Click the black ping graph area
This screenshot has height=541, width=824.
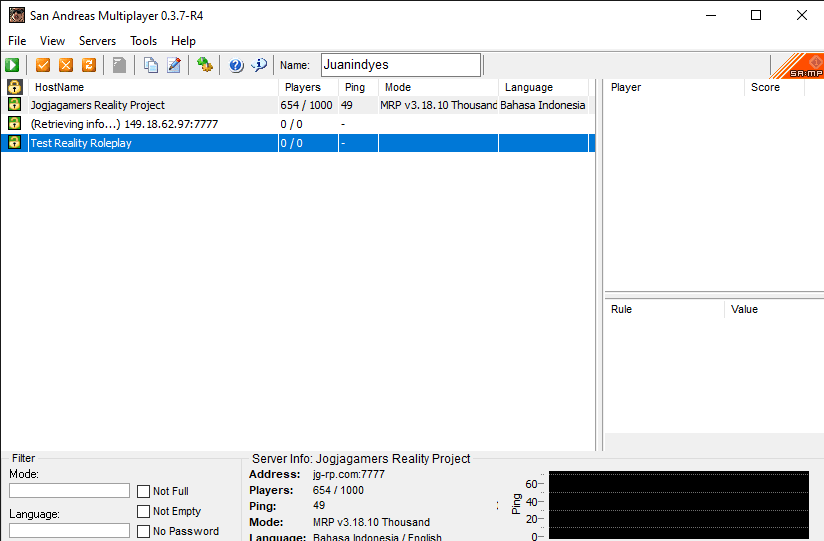coord(679,505)
